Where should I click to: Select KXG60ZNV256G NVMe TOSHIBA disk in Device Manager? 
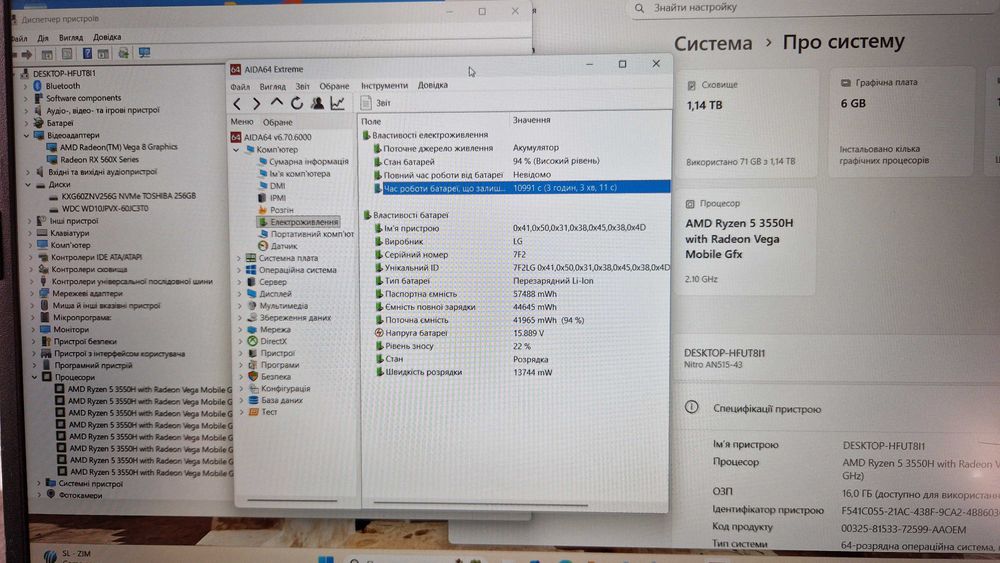tap(128, 196)
